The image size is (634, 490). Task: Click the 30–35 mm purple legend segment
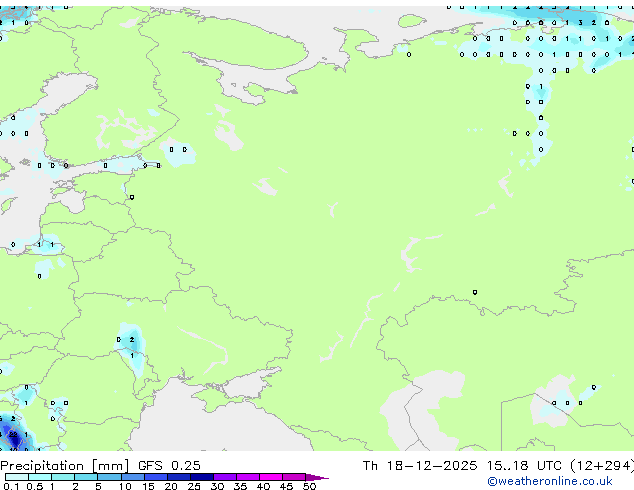[225, 477]
